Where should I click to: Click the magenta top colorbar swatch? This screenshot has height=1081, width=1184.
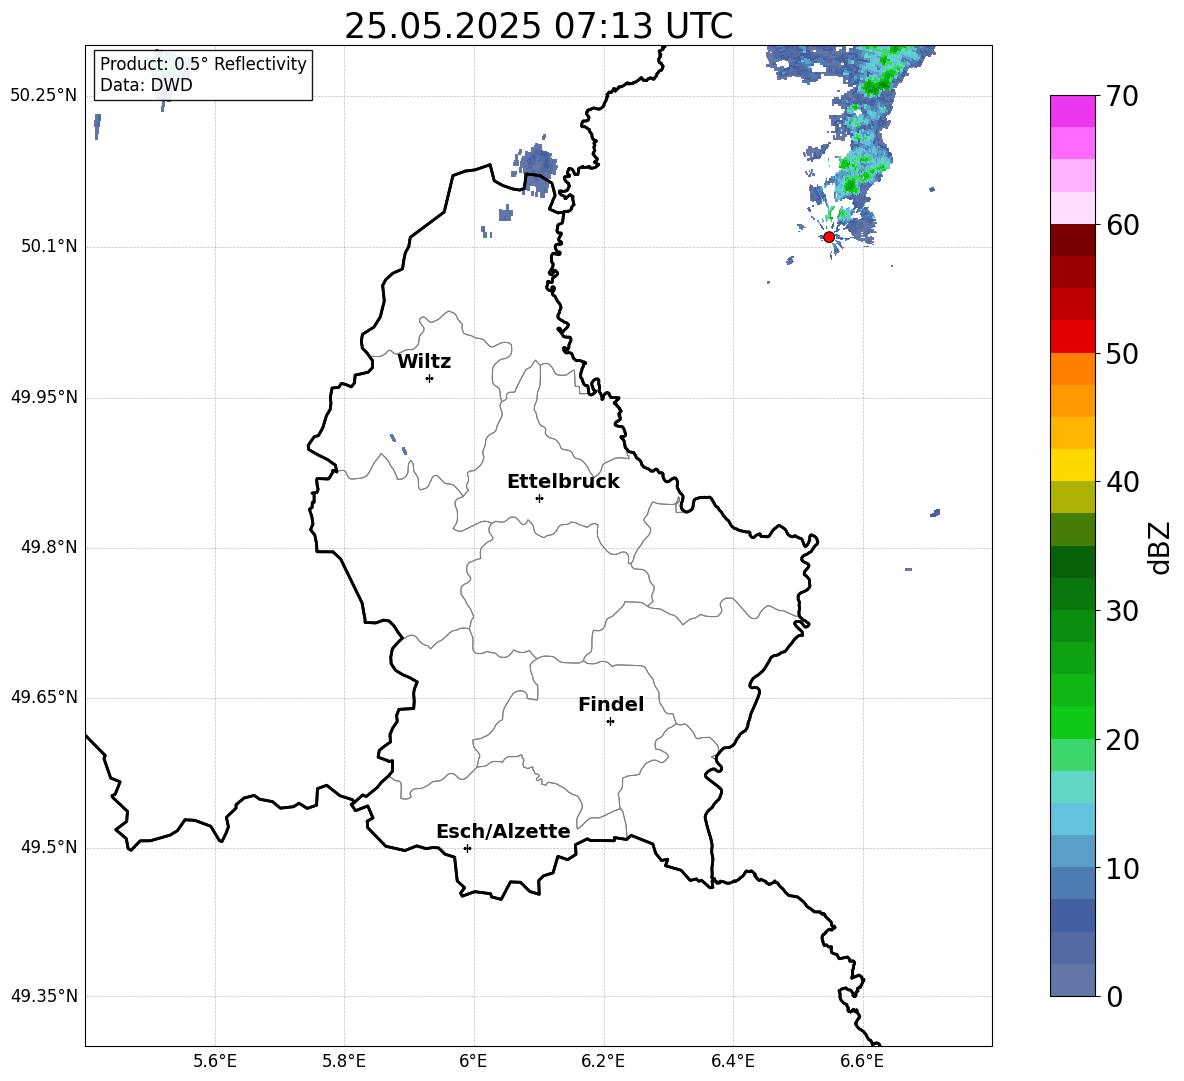coord(1073,111)
